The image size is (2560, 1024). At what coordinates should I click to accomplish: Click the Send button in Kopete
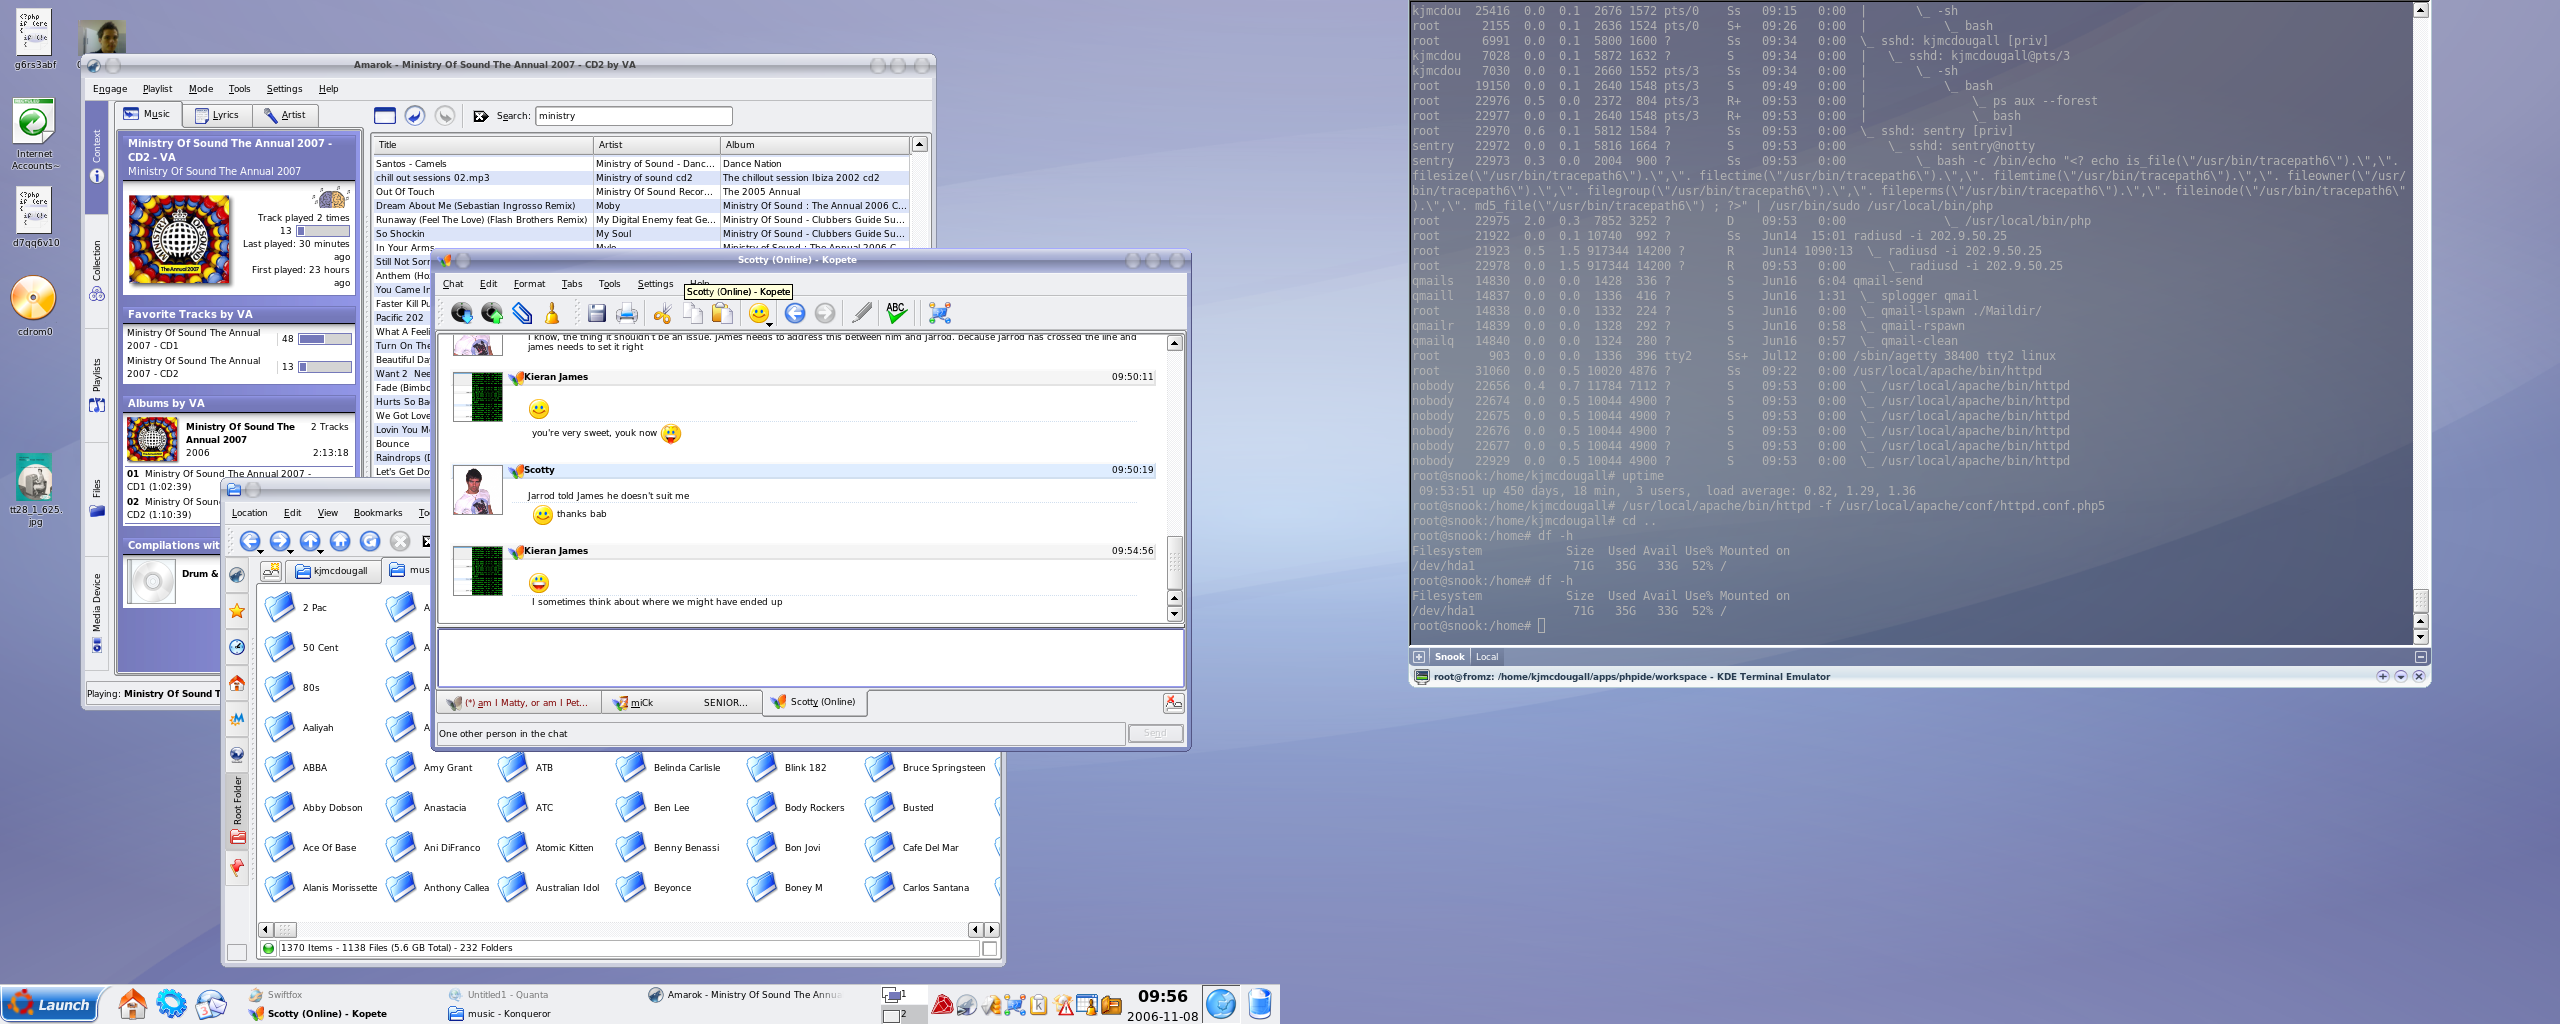pyautogui.click(x=1155, y=733)
